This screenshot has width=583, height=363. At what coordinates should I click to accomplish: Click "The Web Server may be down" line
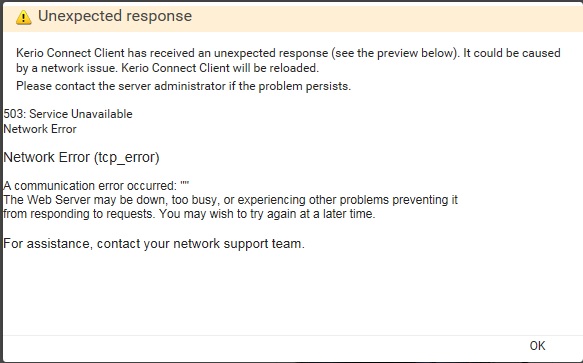(x=230, y=200)
